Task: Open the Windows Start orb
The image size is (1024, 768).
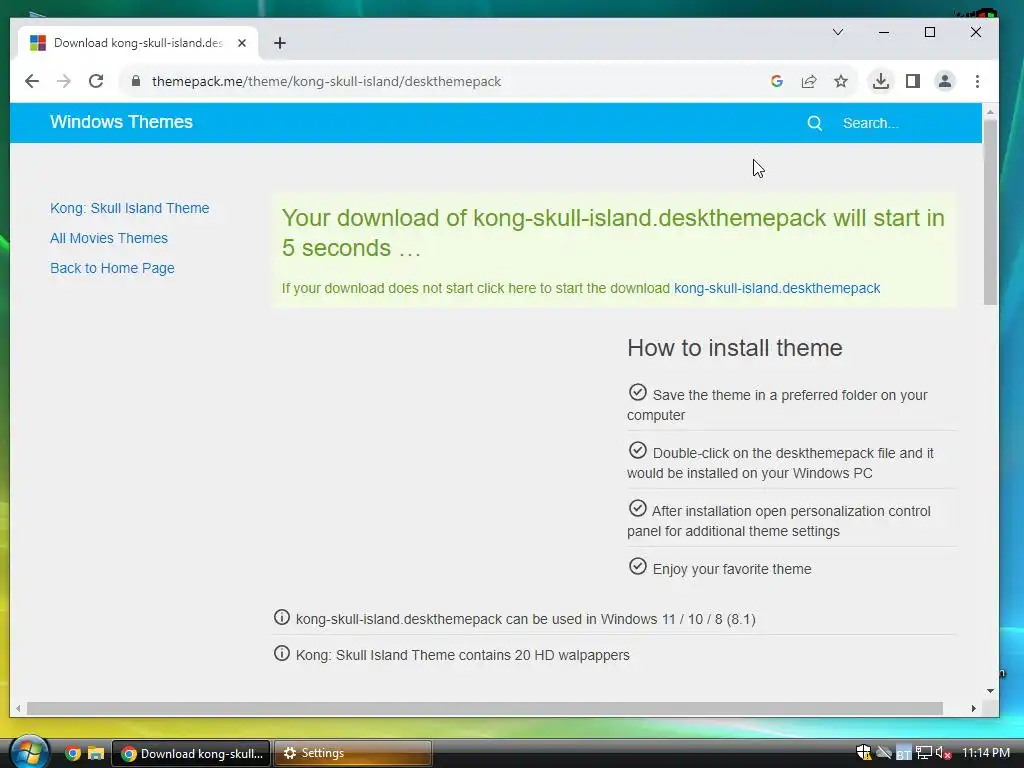Action: [29, 752]
